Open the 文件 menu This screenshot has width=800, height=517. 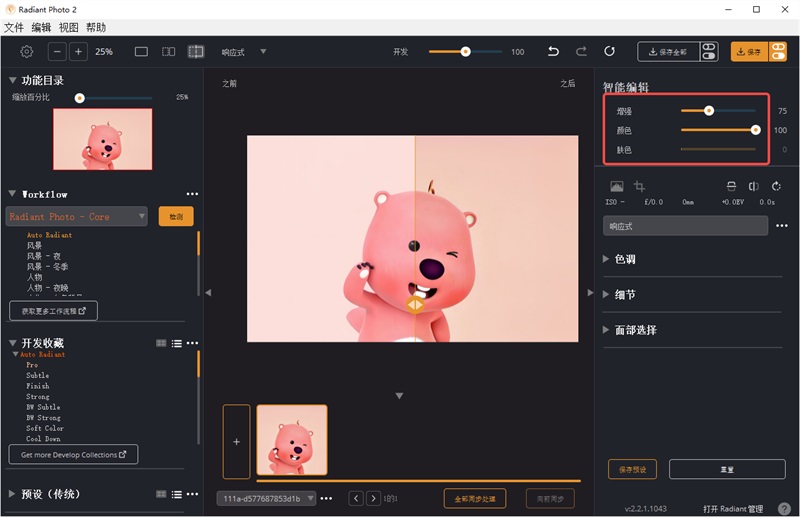click(14, 28)
